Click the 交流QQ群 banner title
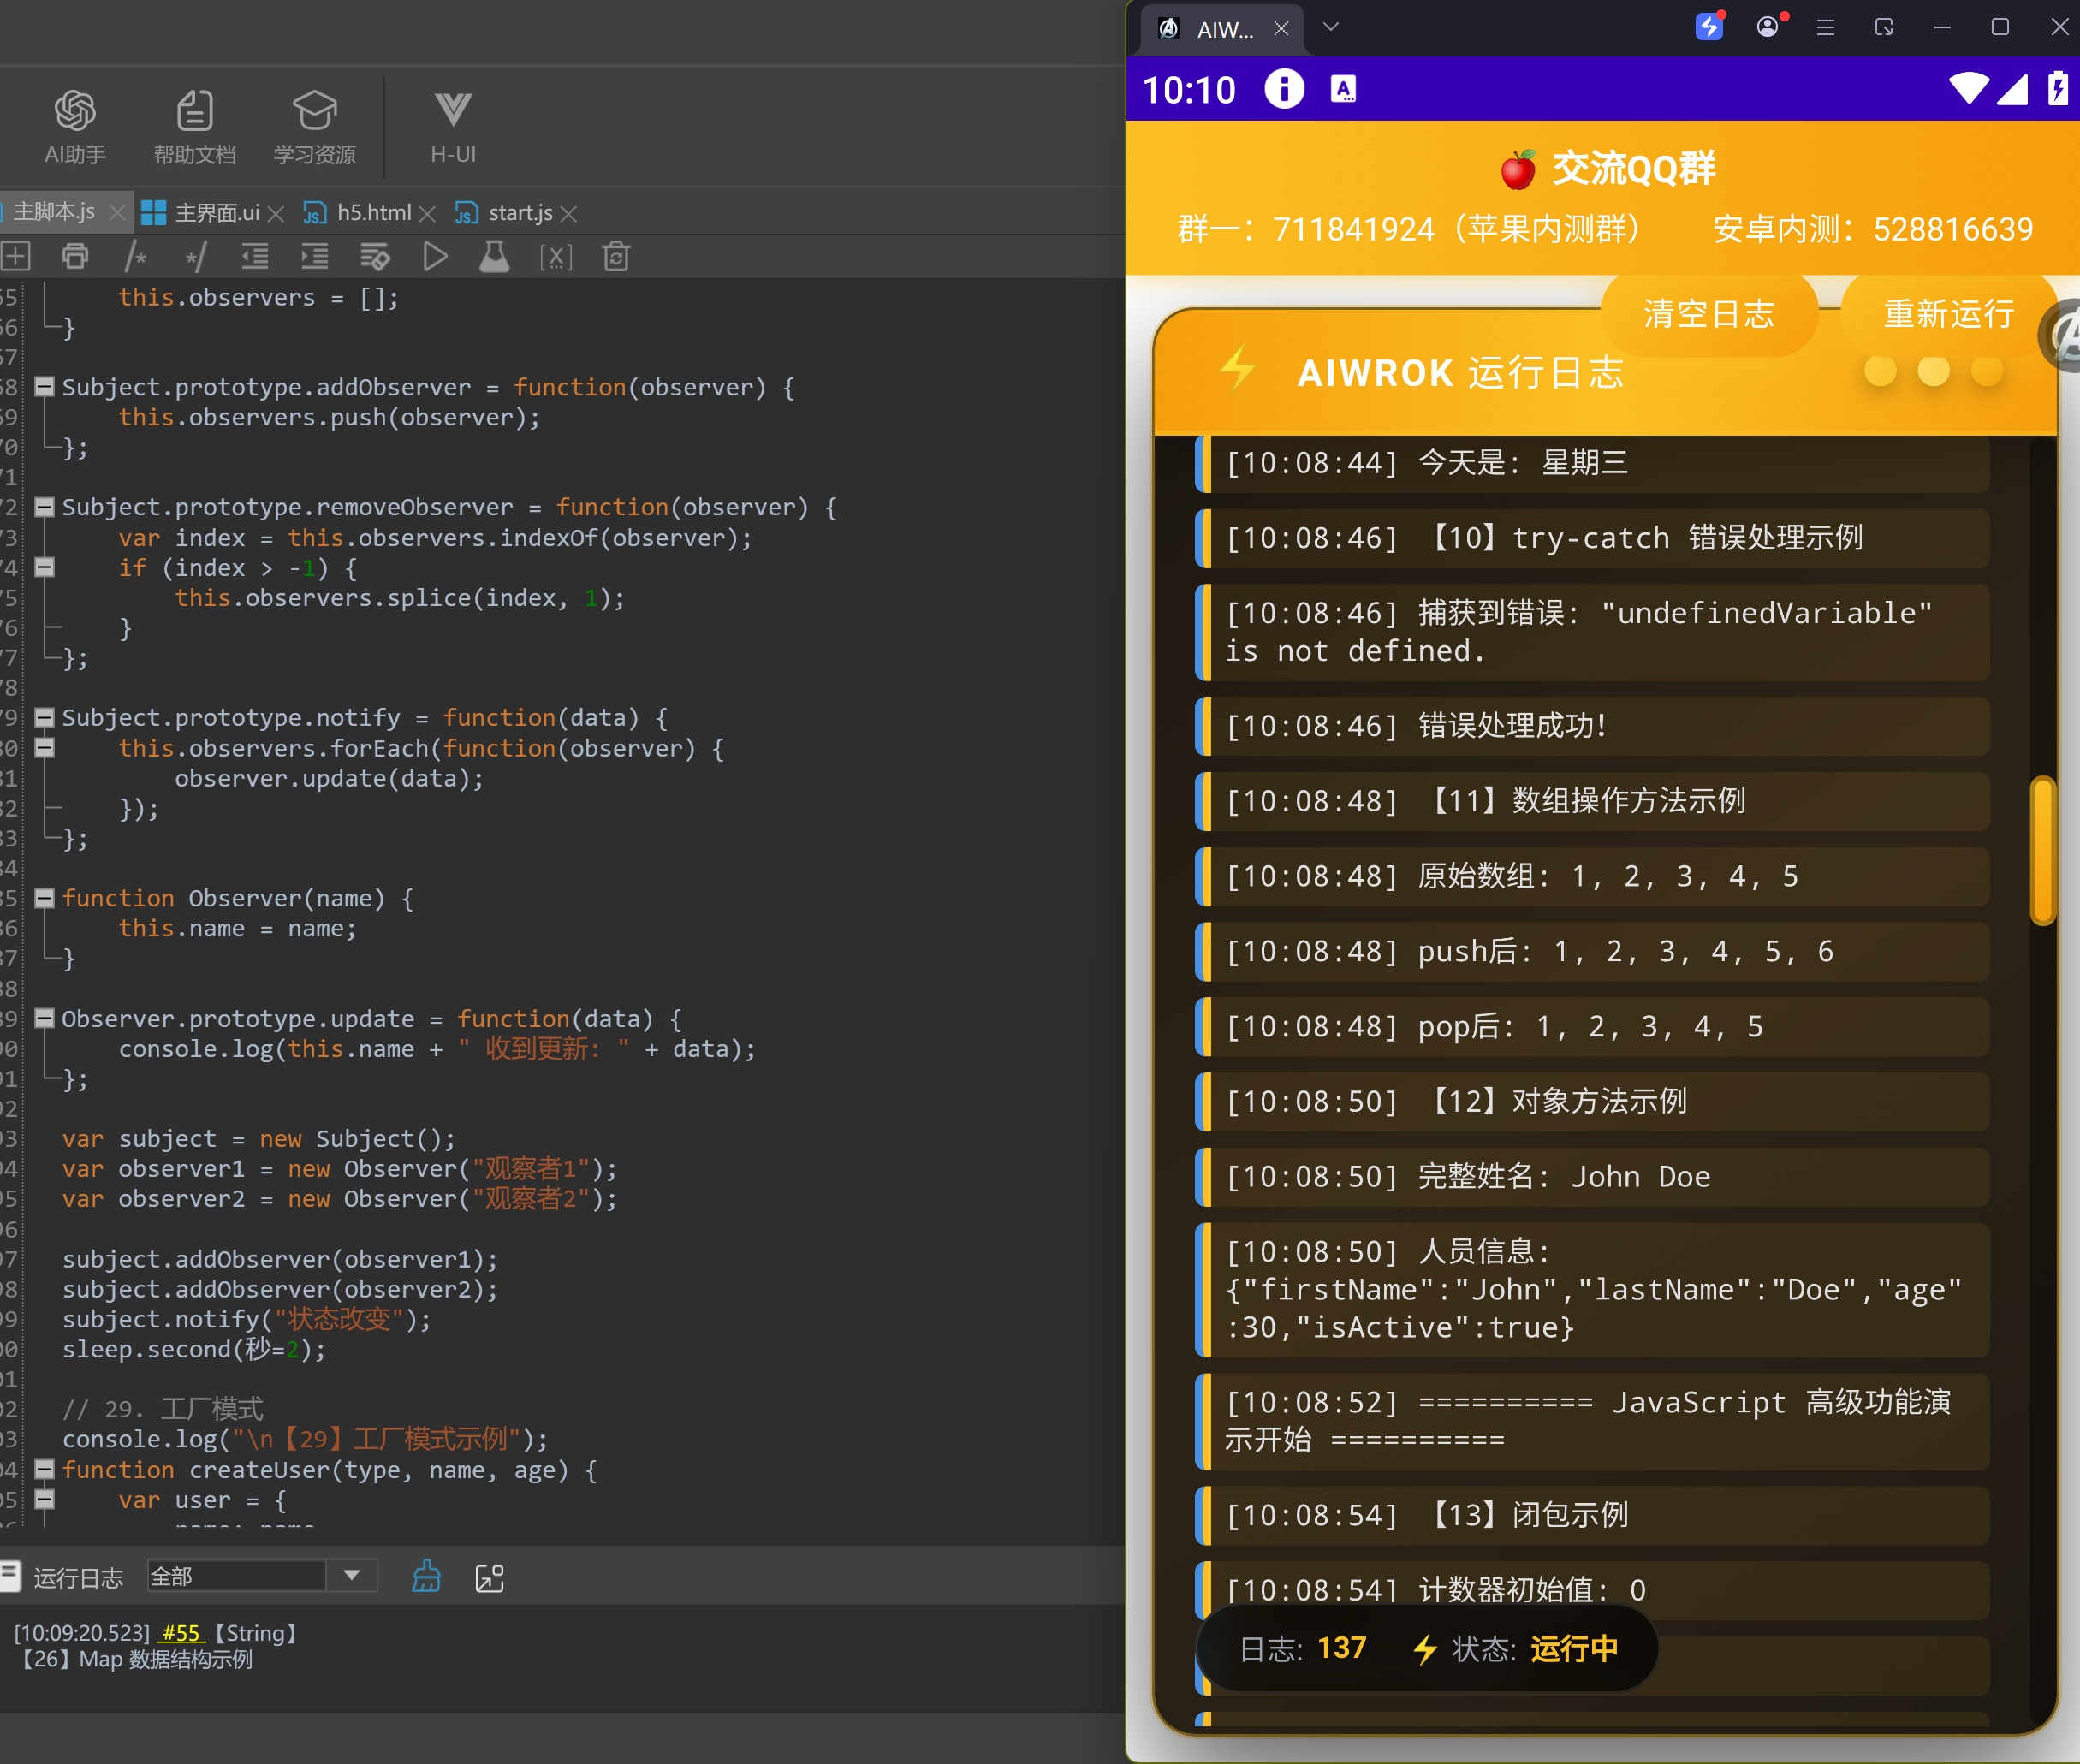 pos(1609,169)
